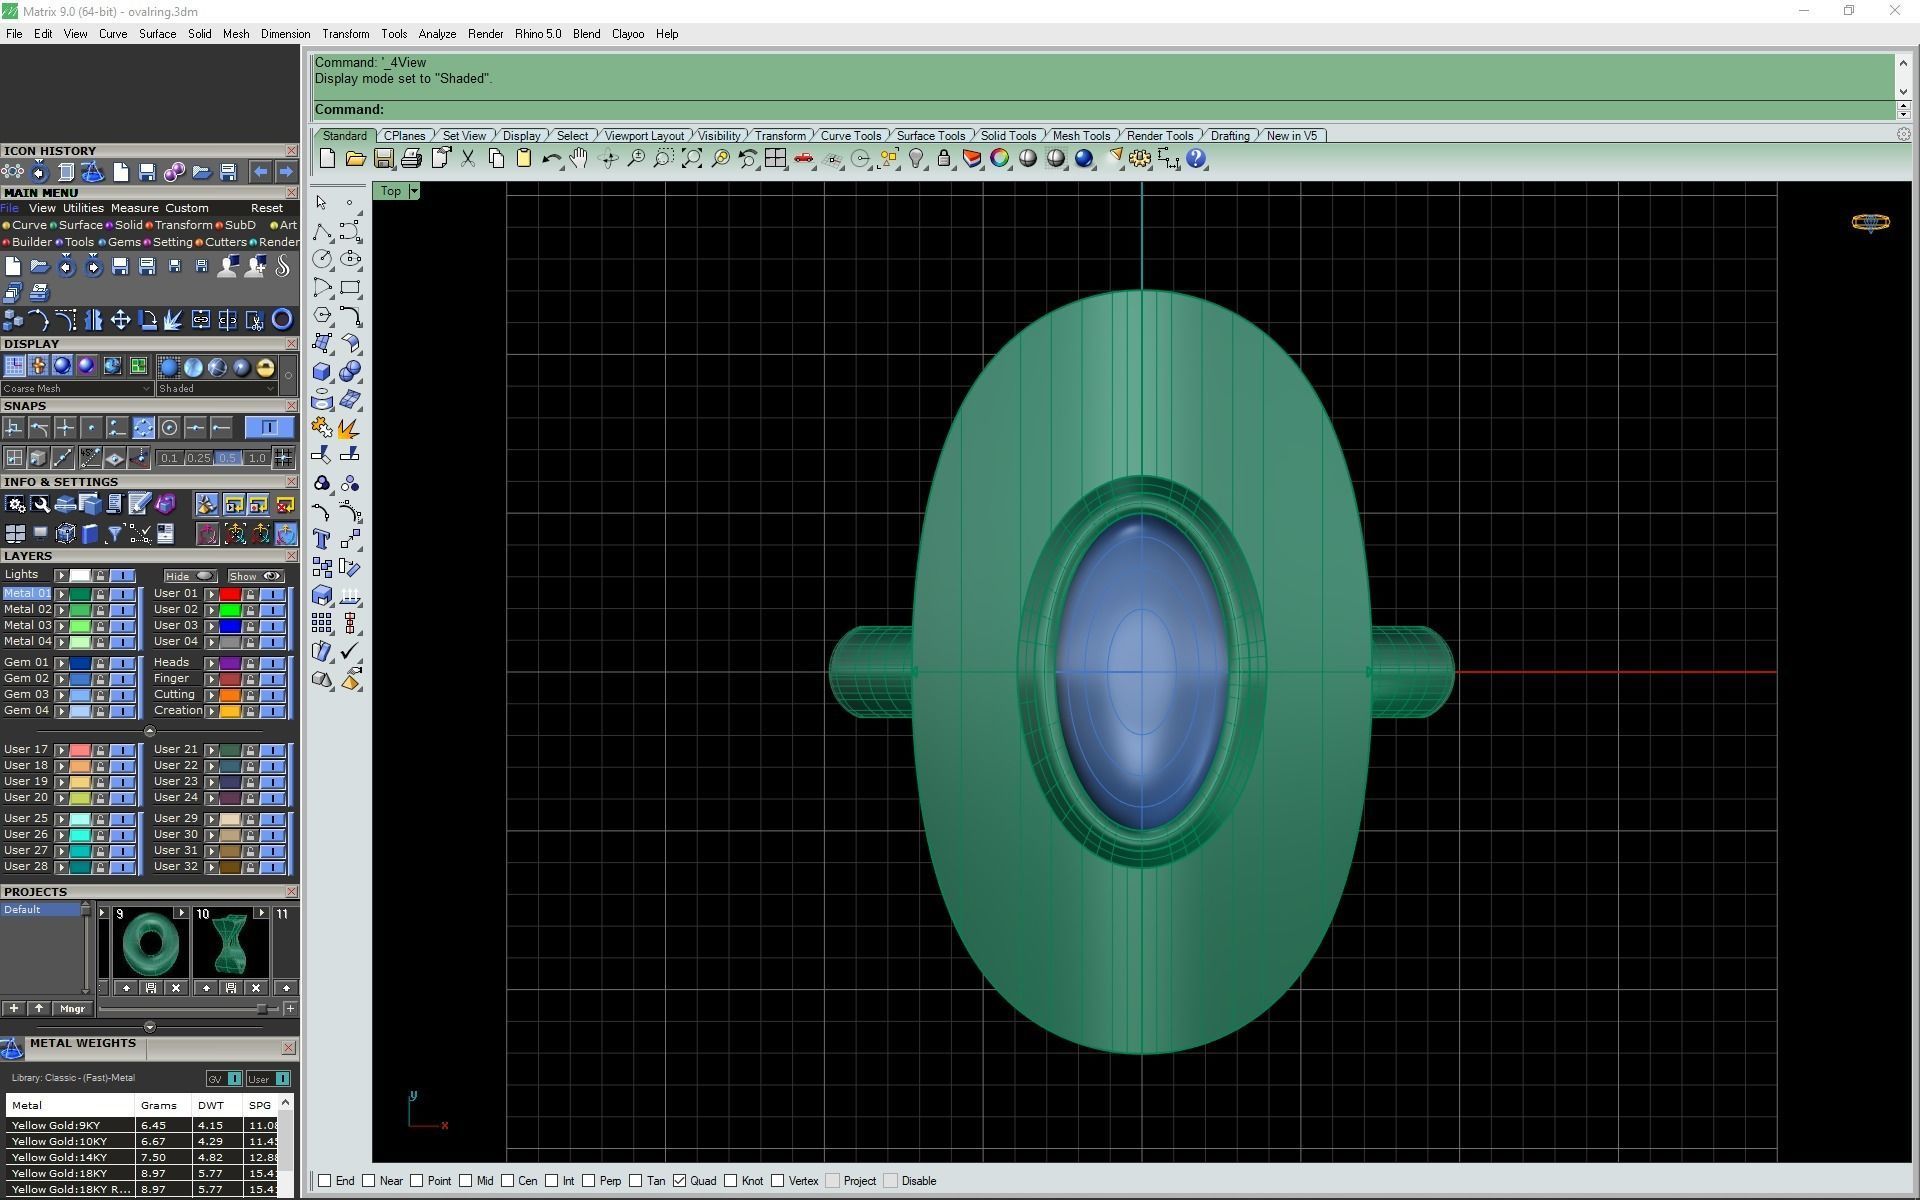Select the Pan hand tool

click(579, 159)
